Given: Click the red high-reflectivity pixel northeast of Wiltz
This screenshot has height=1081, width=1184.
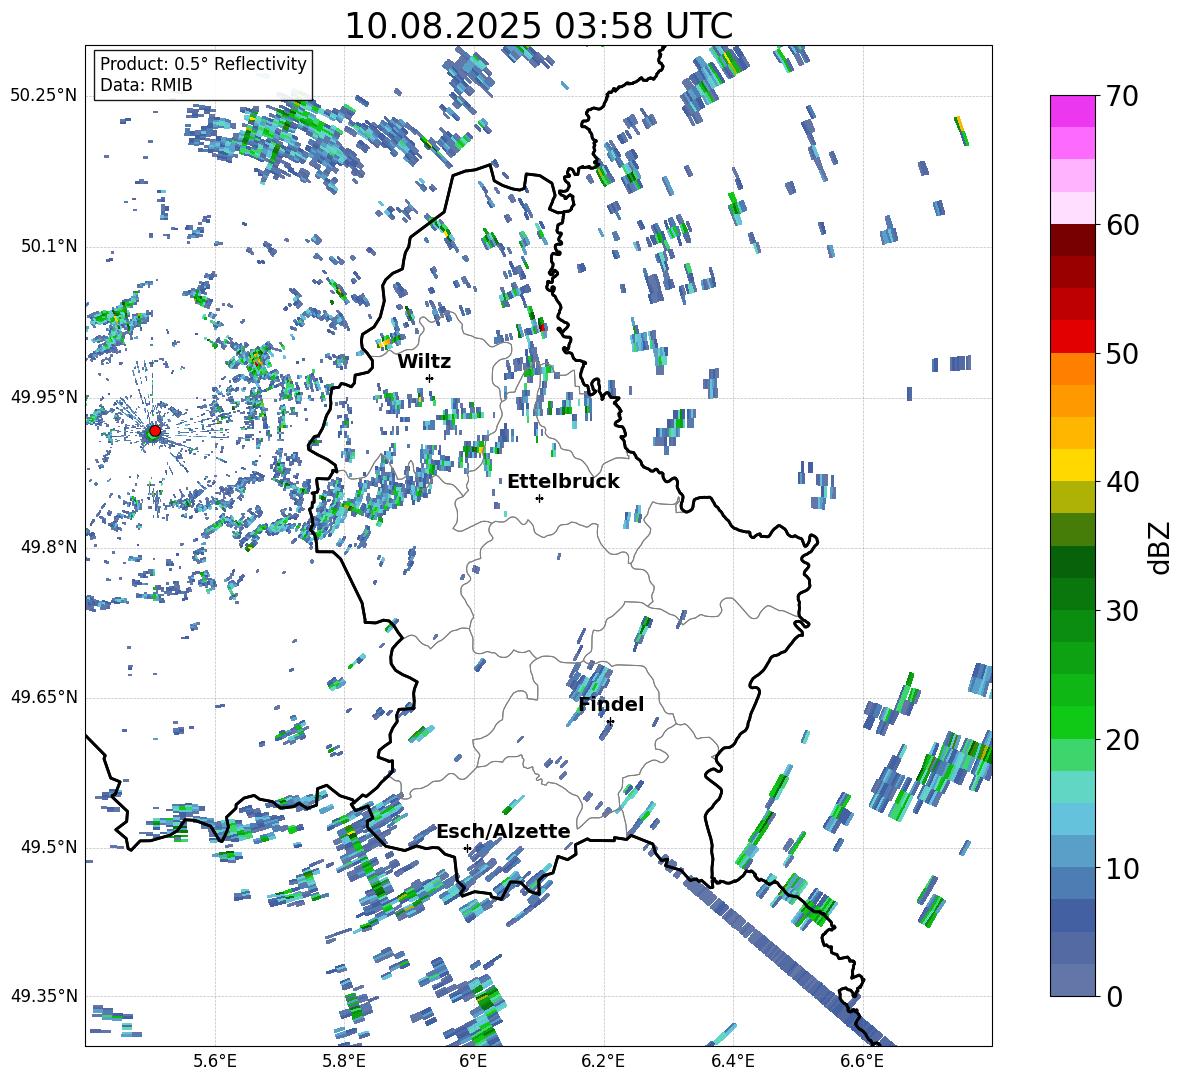Looking at the screenshot, I should coord(542,328).
